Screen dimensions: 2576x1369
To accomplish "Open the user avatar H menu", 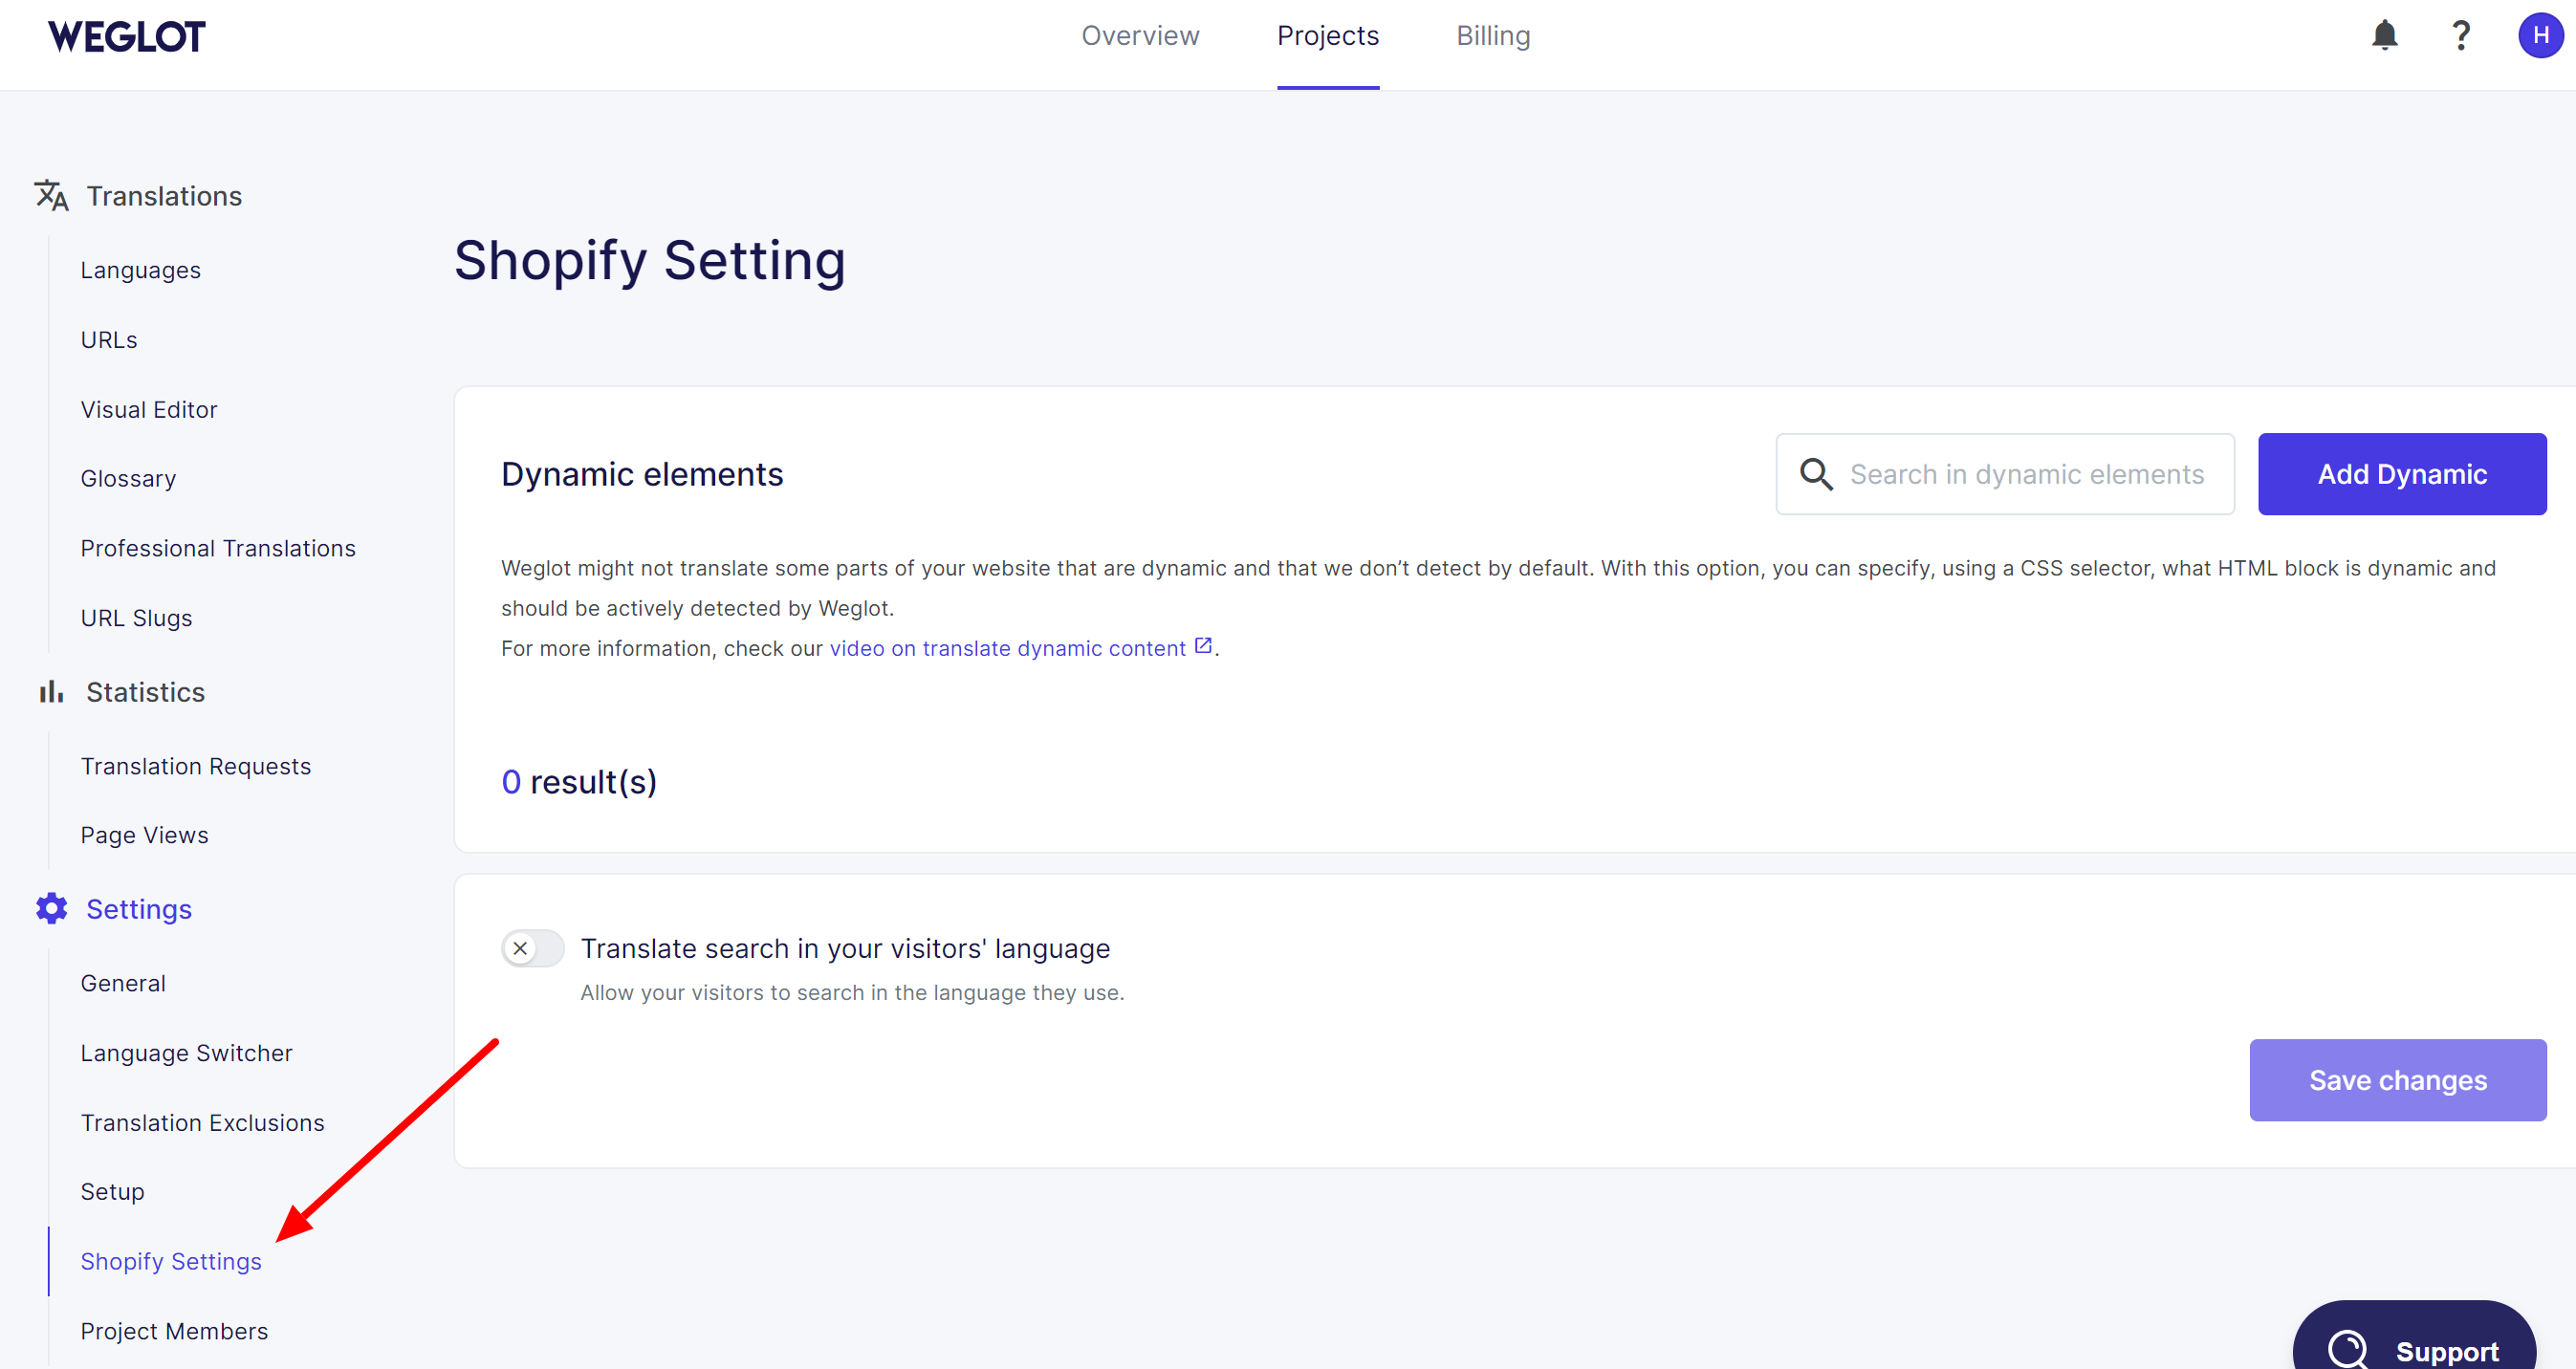I will pos(2540,36).
